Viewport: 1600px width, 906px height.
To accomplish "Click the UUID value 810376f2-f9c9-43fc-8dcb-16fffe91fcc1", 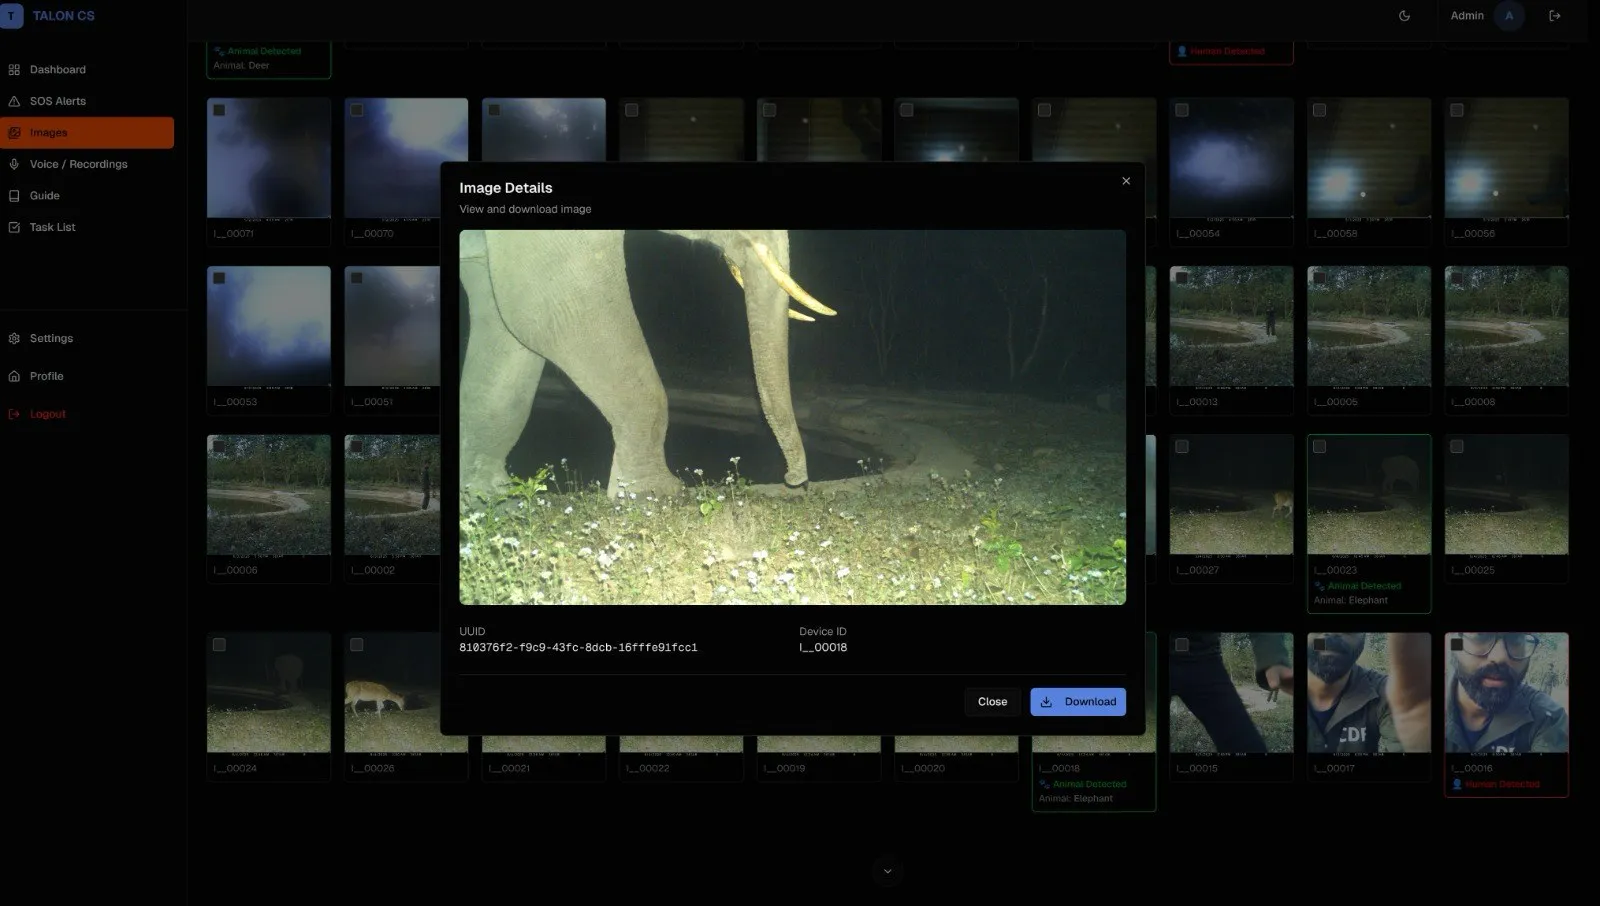I will click(578, 647).
